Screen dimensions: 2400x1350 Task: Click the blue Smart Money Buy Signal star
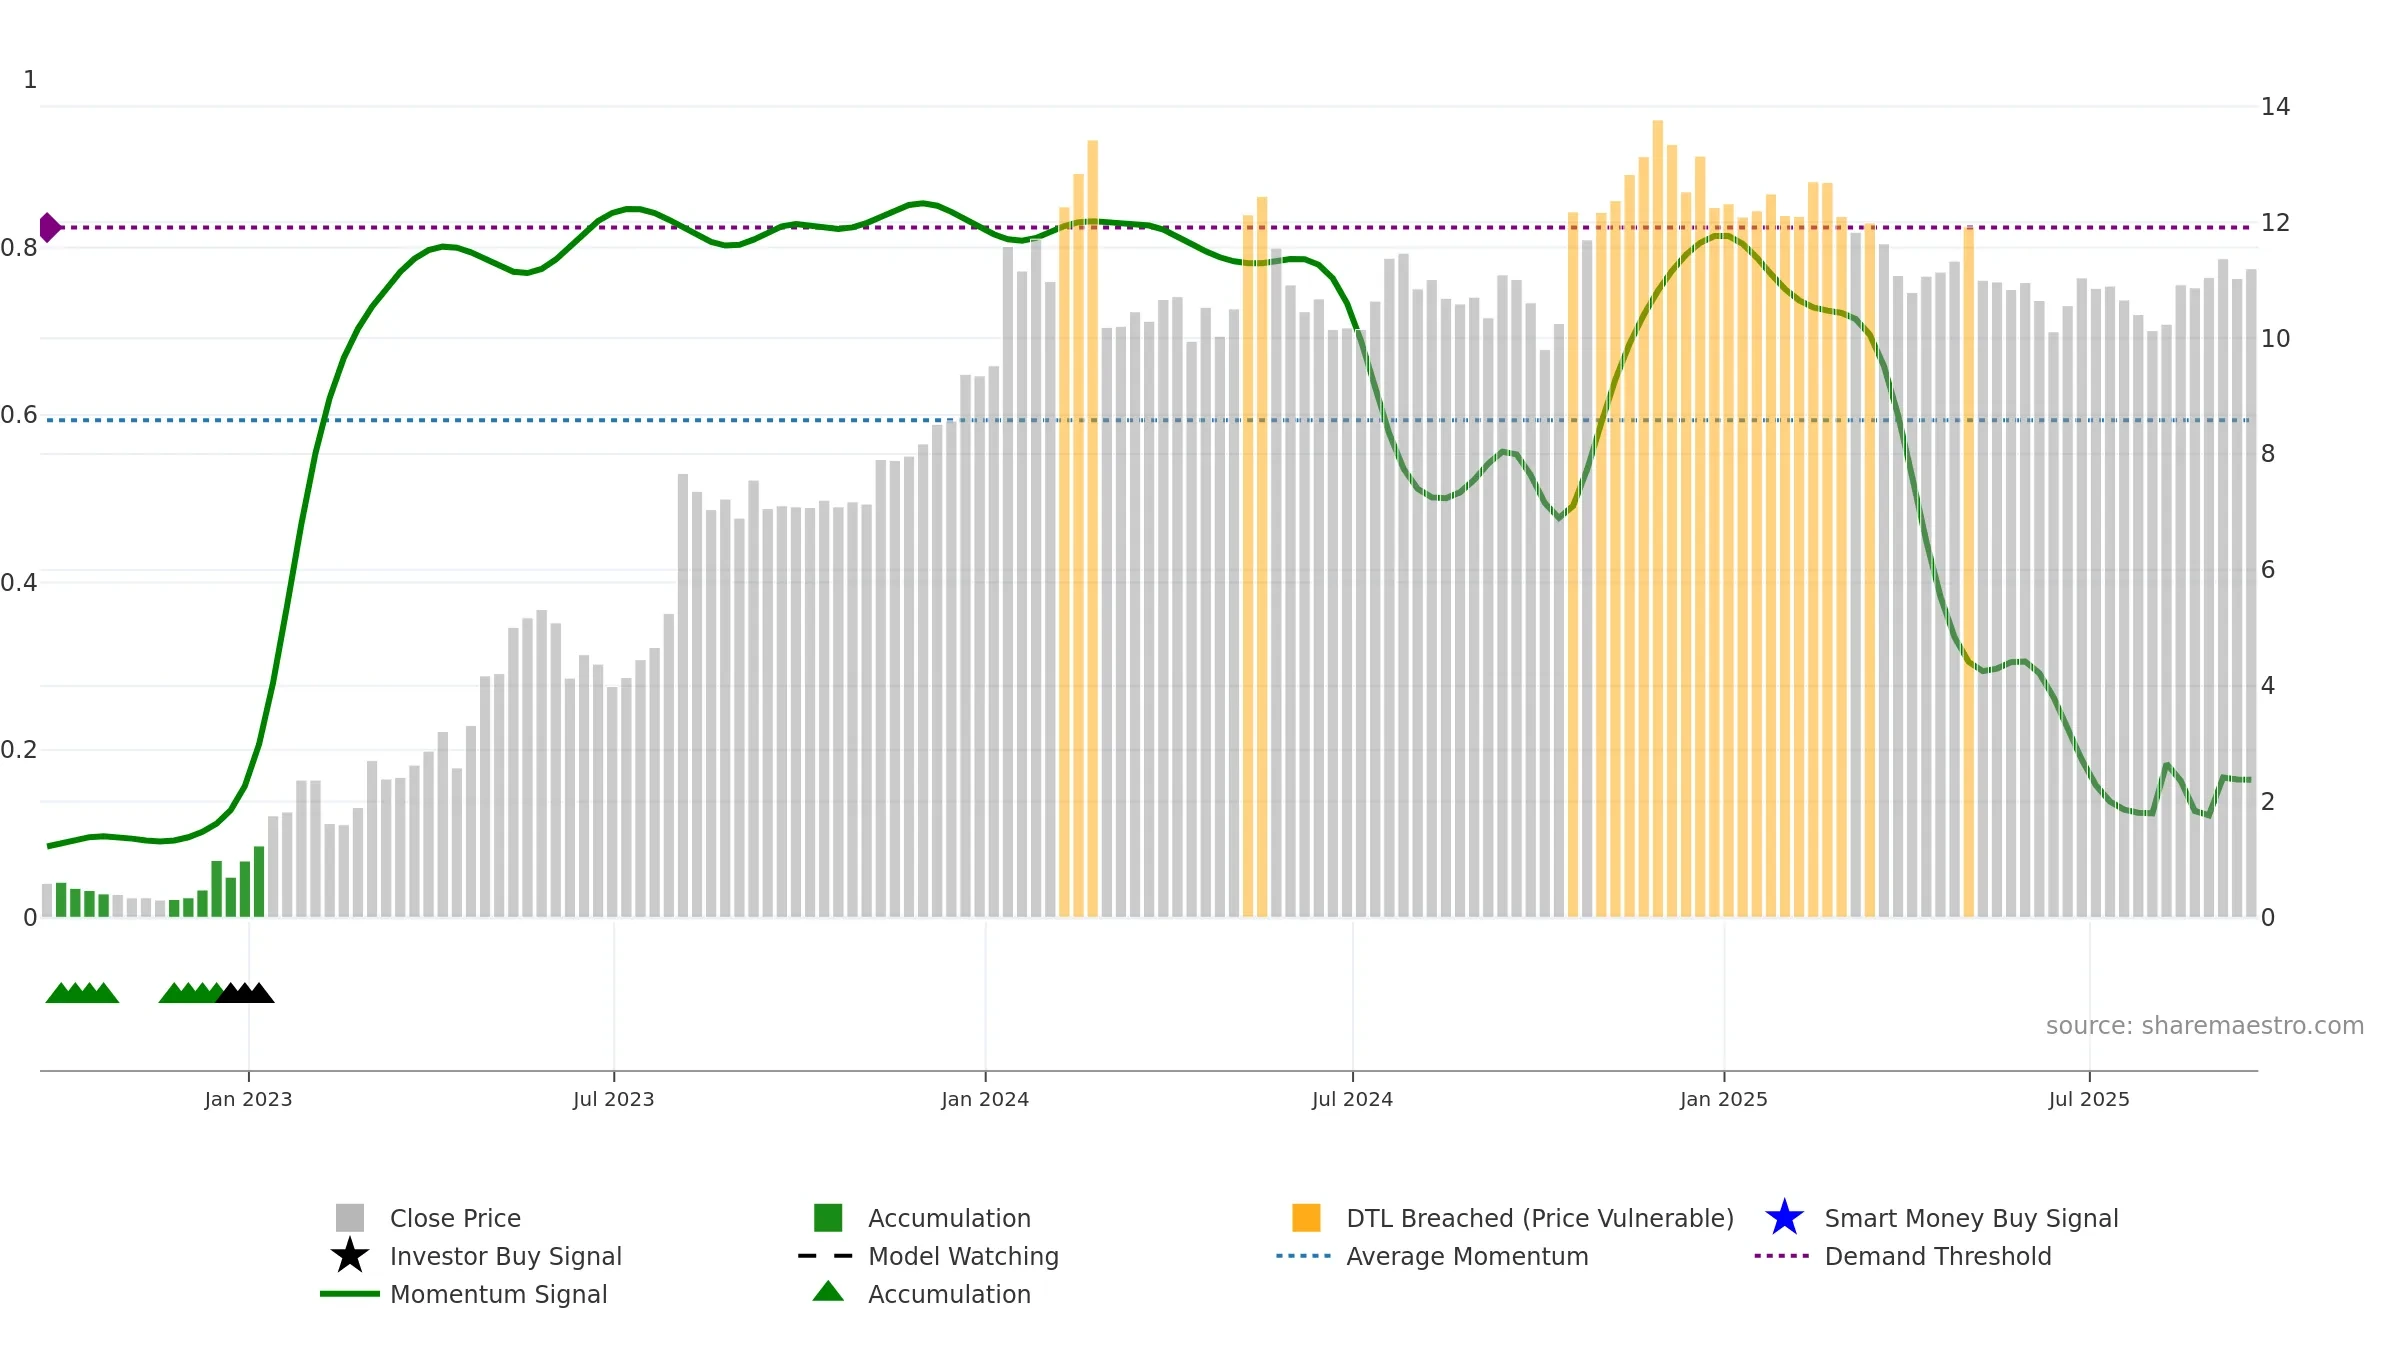1785,1217
